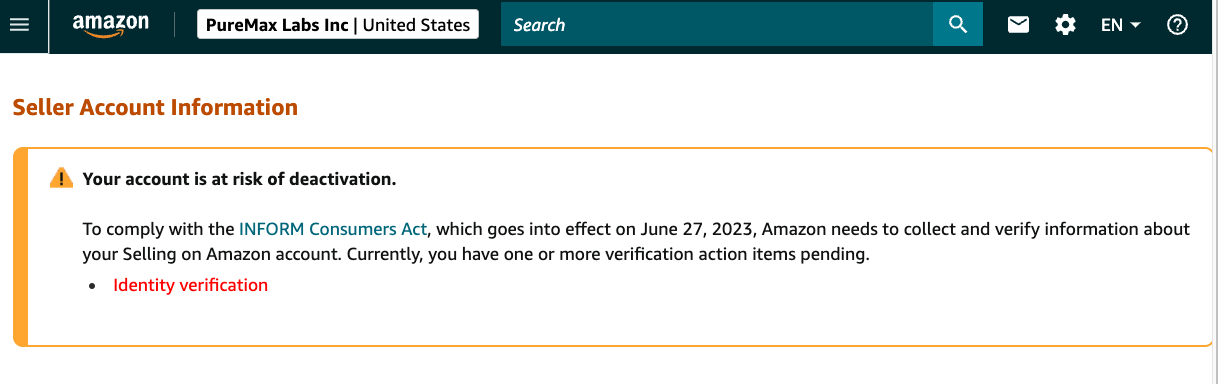Focus the Search input field
This screenshot has height=384, width=1218.
pos(717,25)
